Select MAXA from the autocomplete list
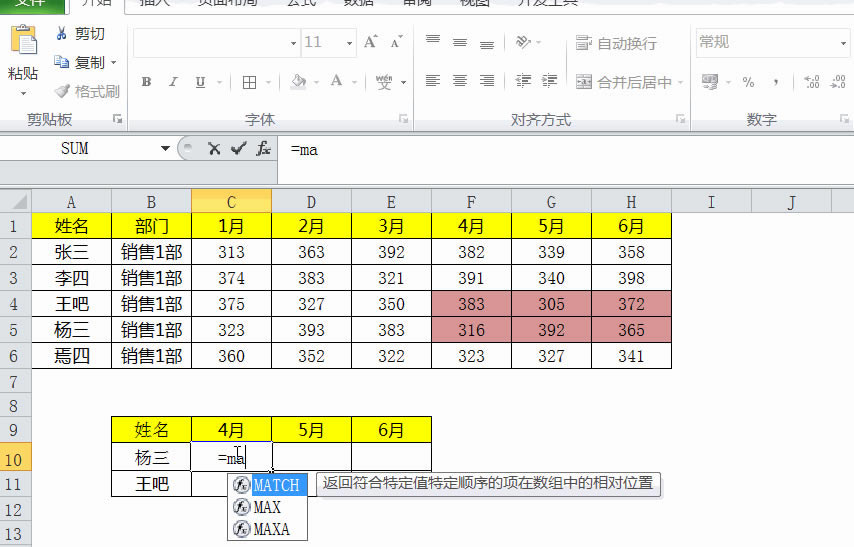The height and width of the screenshot is (547, 854). 267,529
